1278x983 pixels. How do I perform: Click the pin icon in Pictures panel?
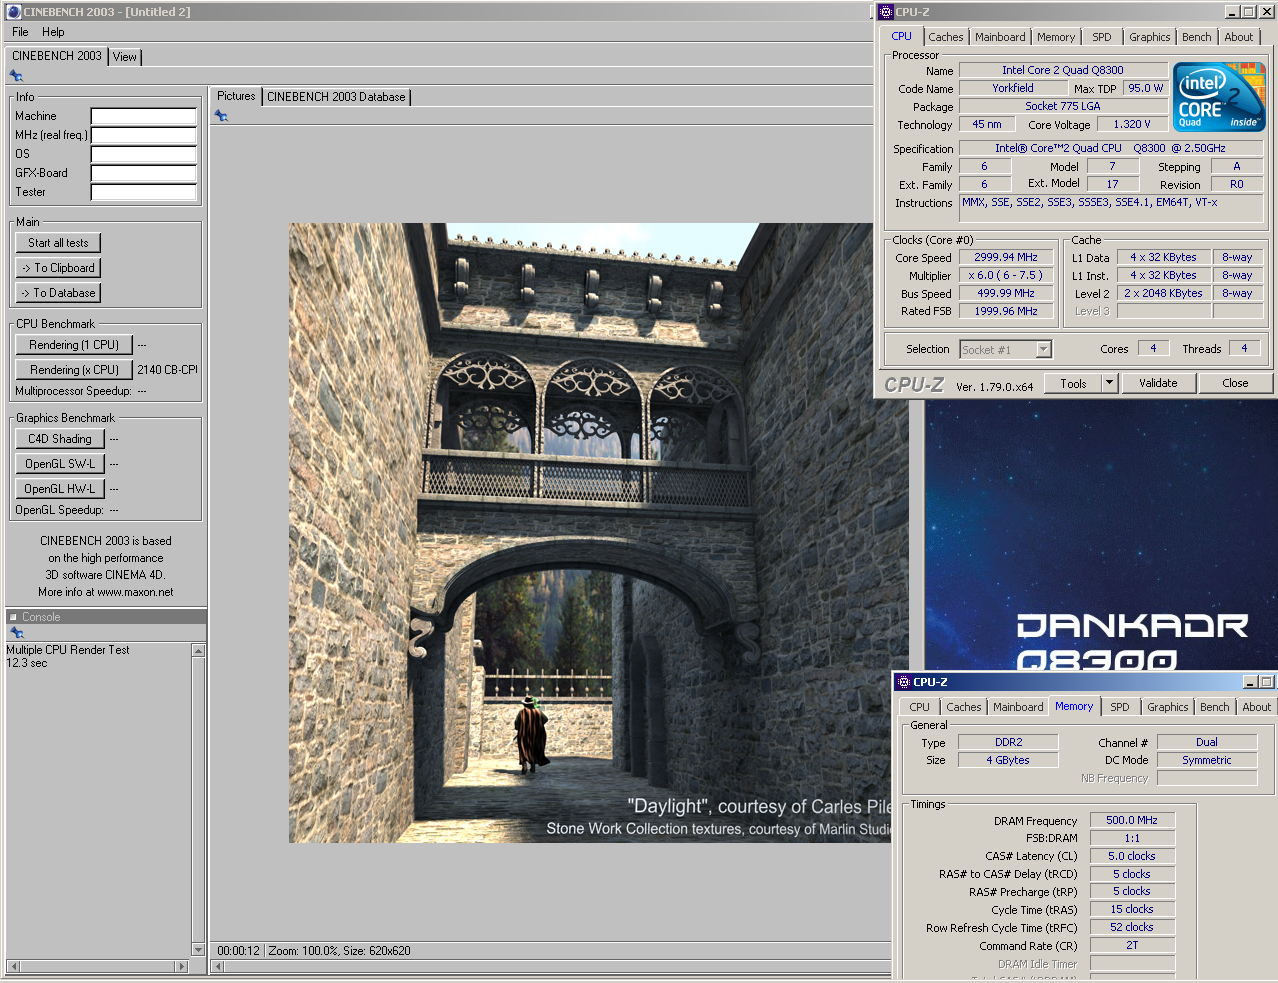click(221, 116)
